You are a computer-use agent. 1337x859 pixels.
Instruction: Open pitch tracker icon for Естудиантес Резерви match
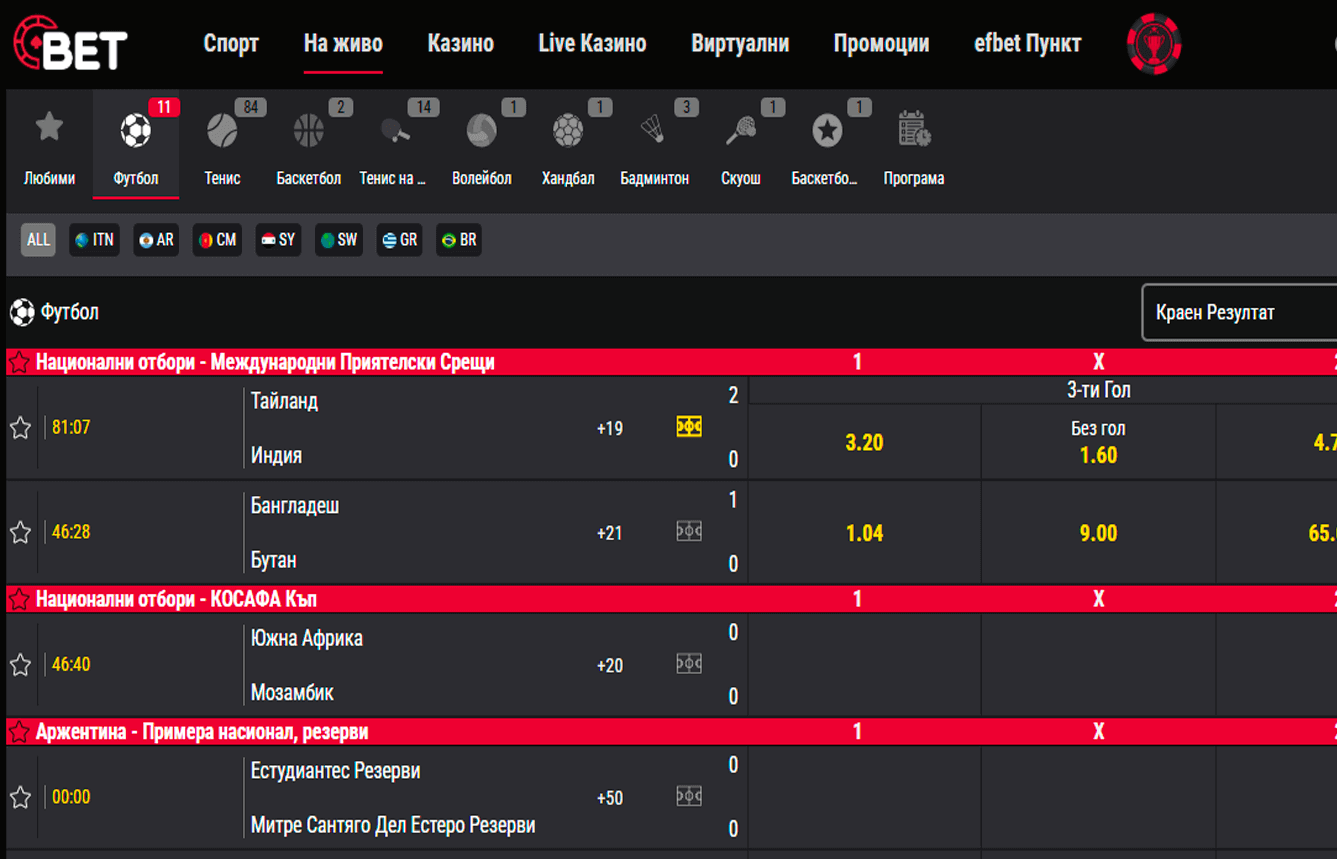tap(689, 796)
